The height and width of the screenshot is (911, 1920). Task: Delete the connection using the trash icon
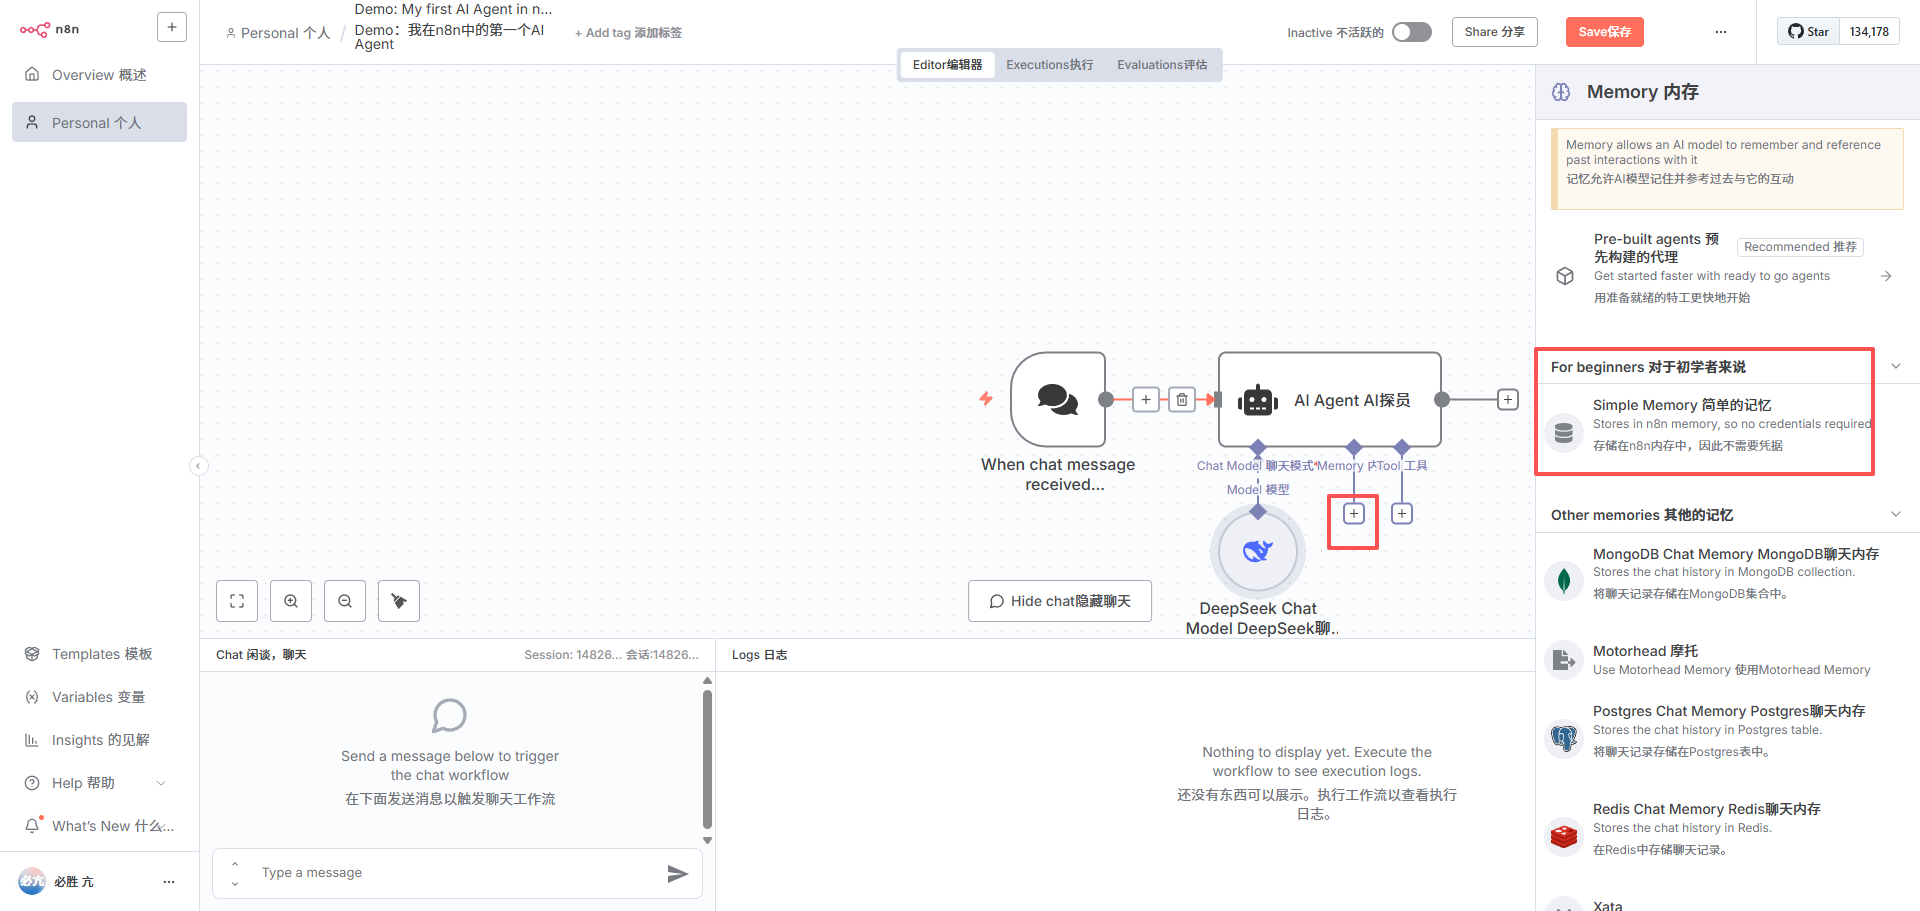1182,400
